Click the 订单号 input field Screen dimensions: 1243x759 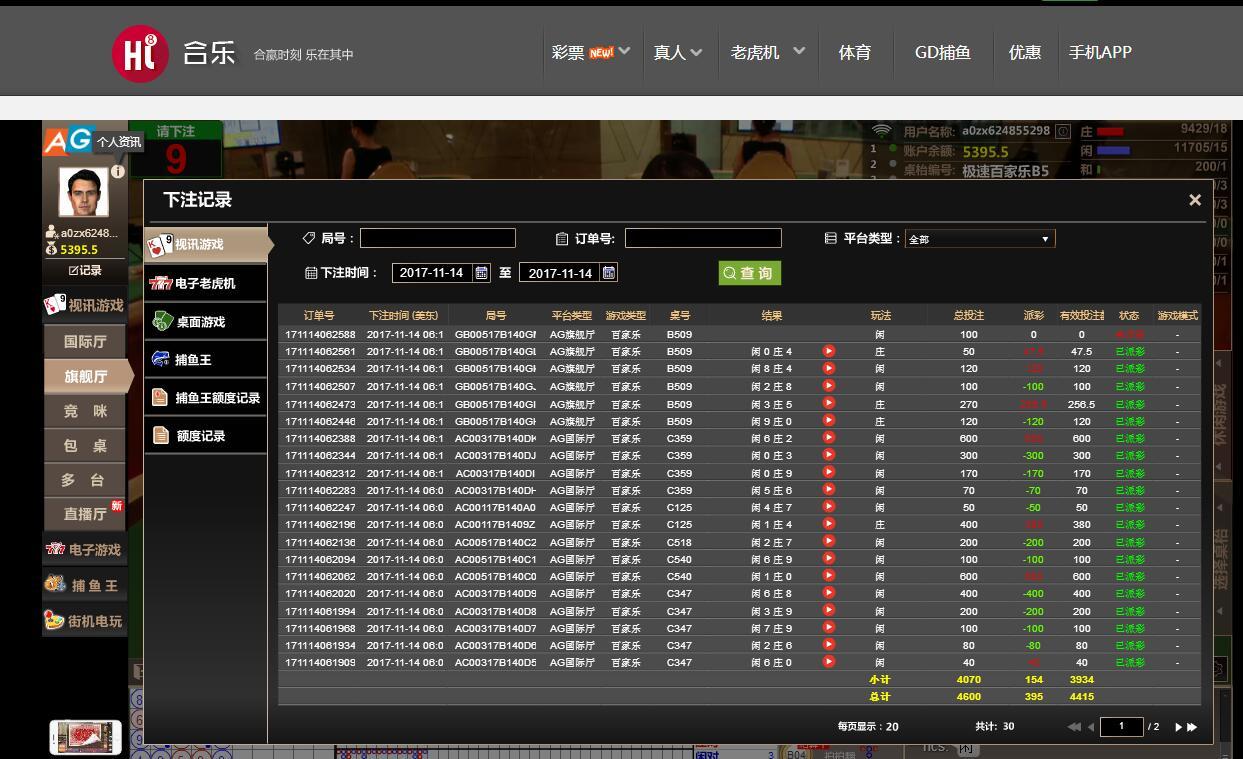click(703, 238)
